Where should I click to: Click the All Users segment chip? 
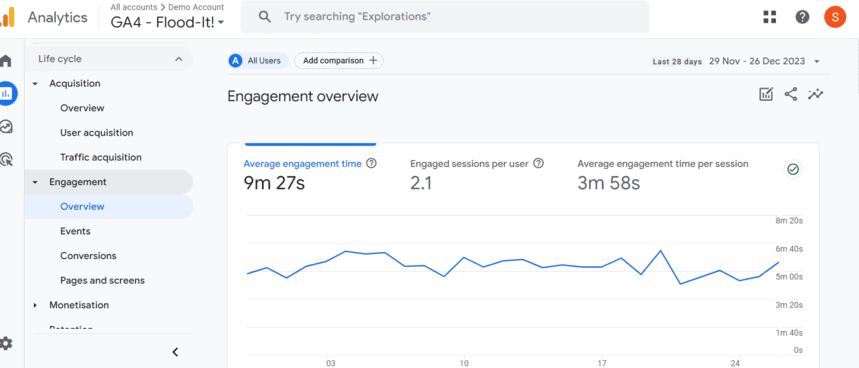pos(258,61)
